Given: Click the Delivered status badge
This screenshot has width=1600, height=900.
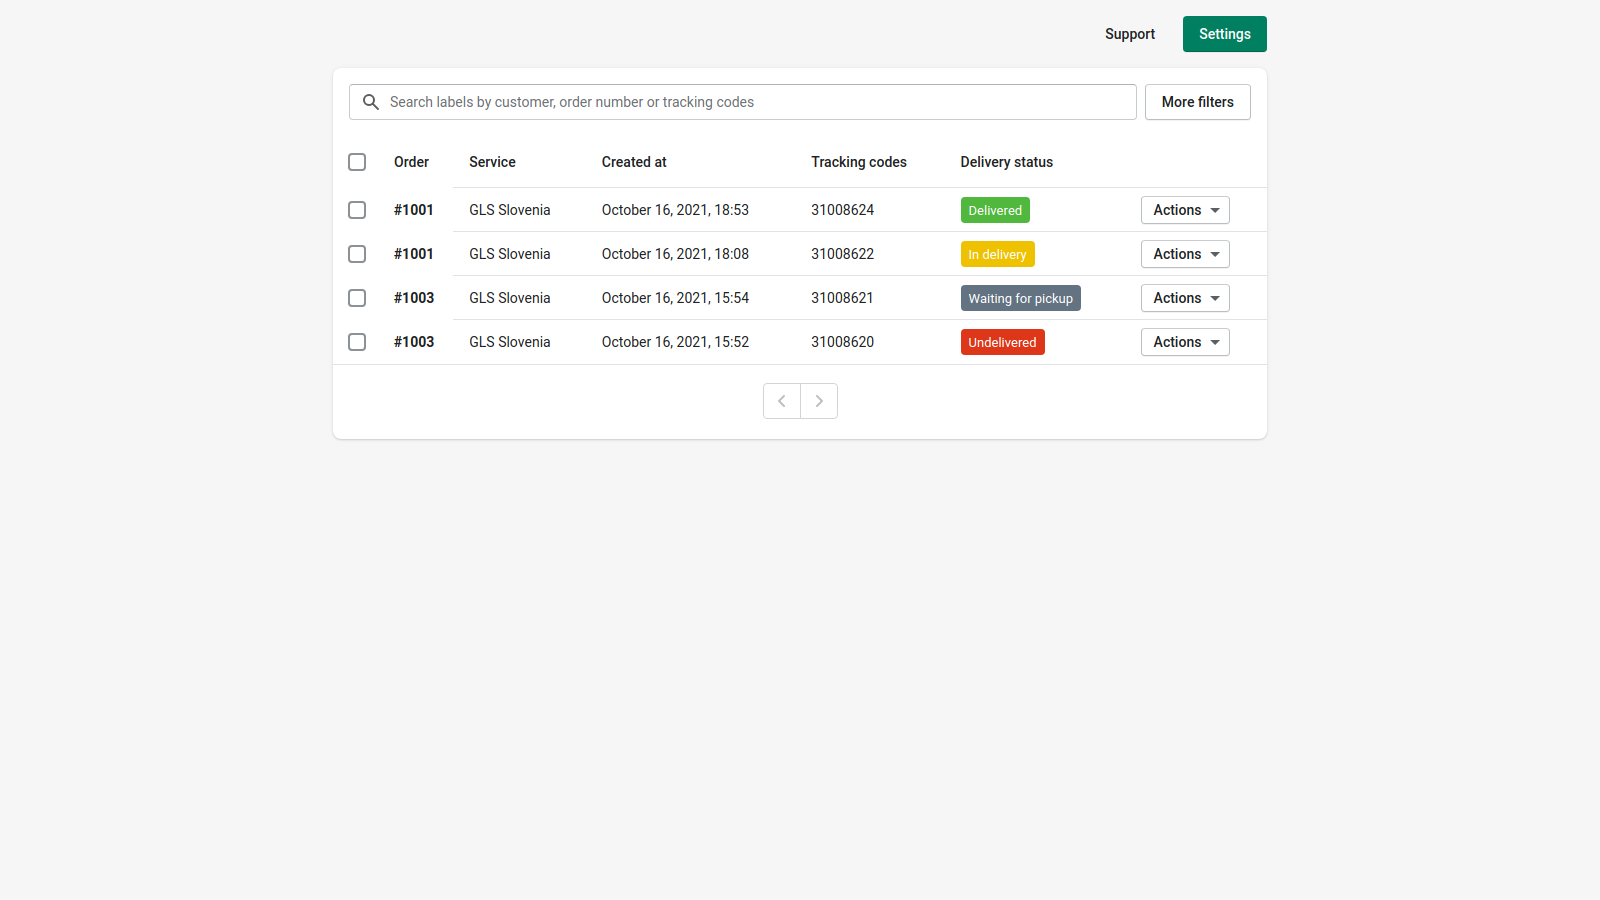Looking at the screenshot, I should [994, 210].
